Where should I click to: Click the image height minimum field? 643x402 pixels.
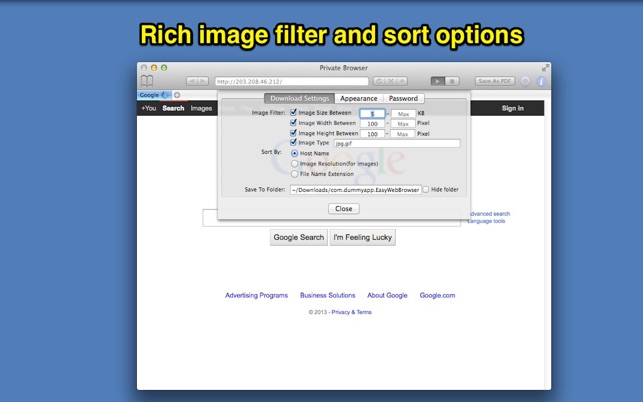(372, 134)
